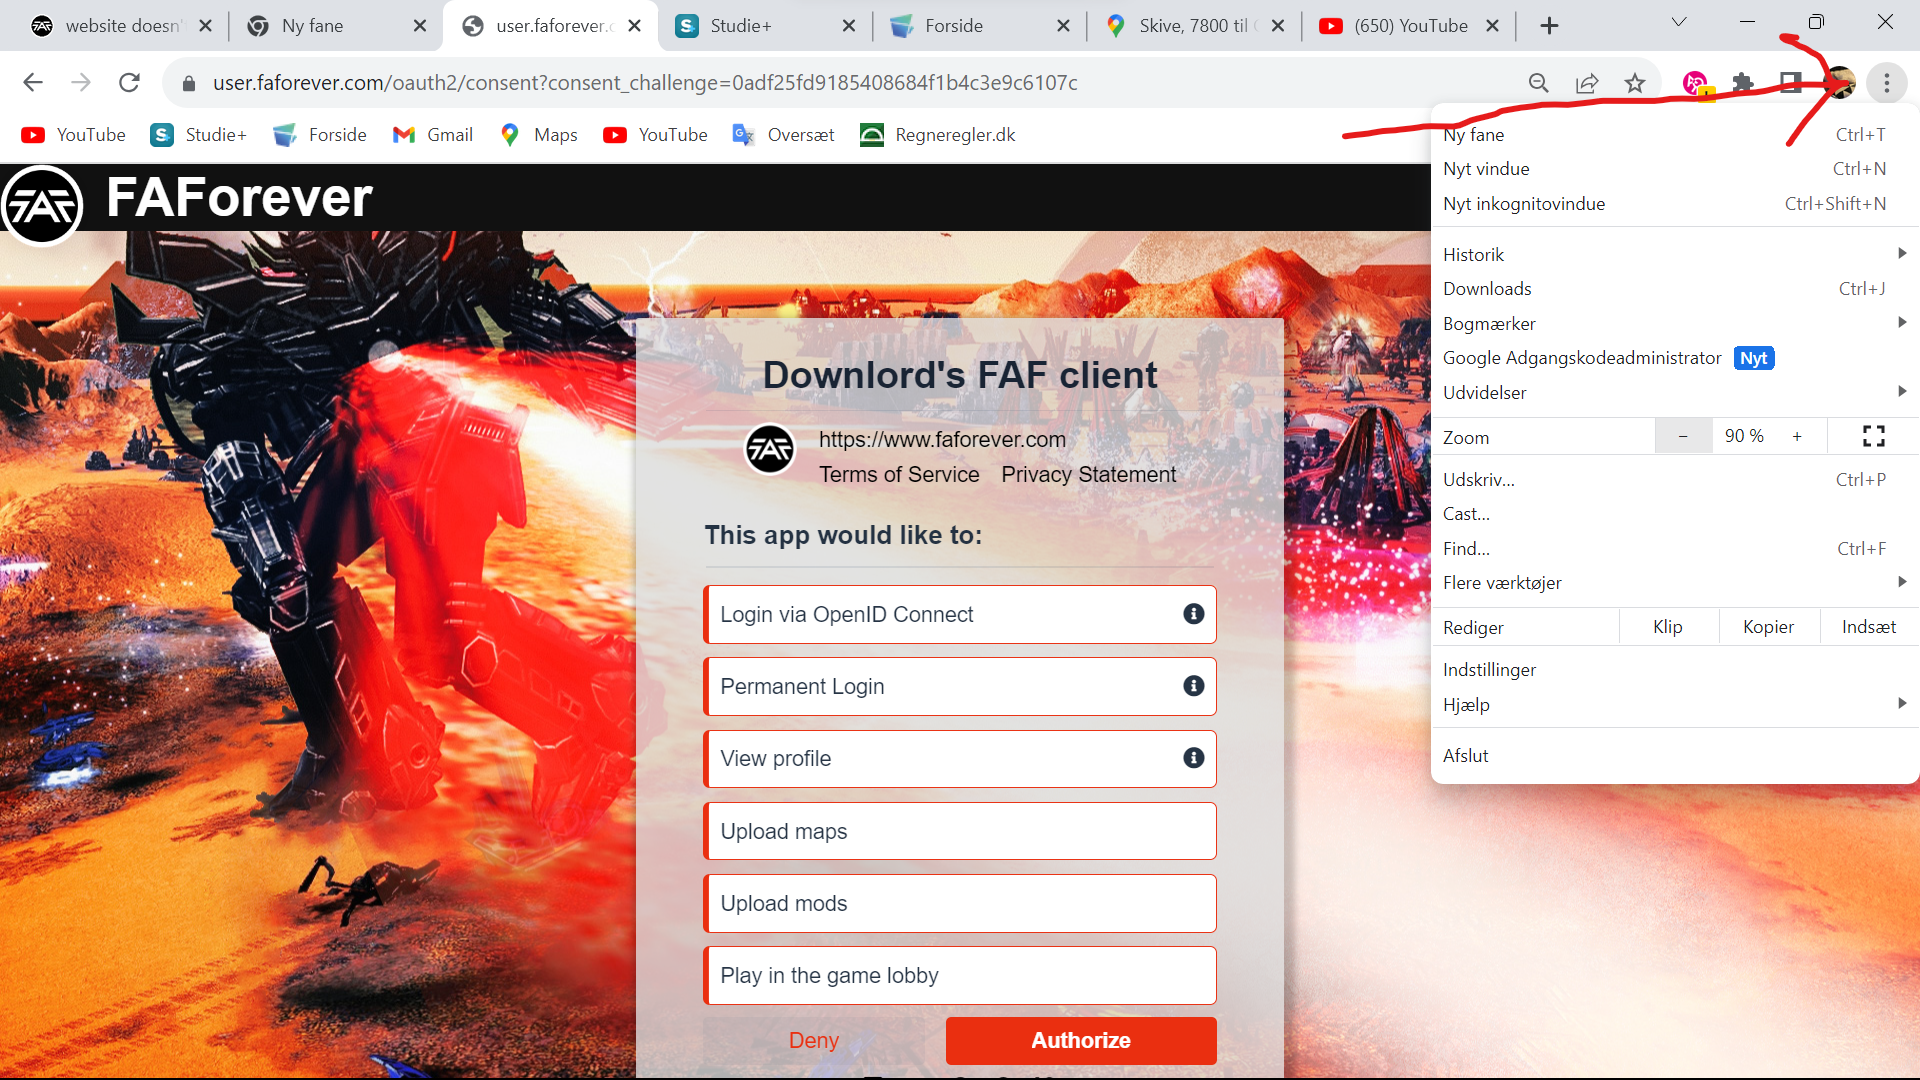Open the pink extension icon
Screen dimensions: 1920x1080
coord(1695,83)
